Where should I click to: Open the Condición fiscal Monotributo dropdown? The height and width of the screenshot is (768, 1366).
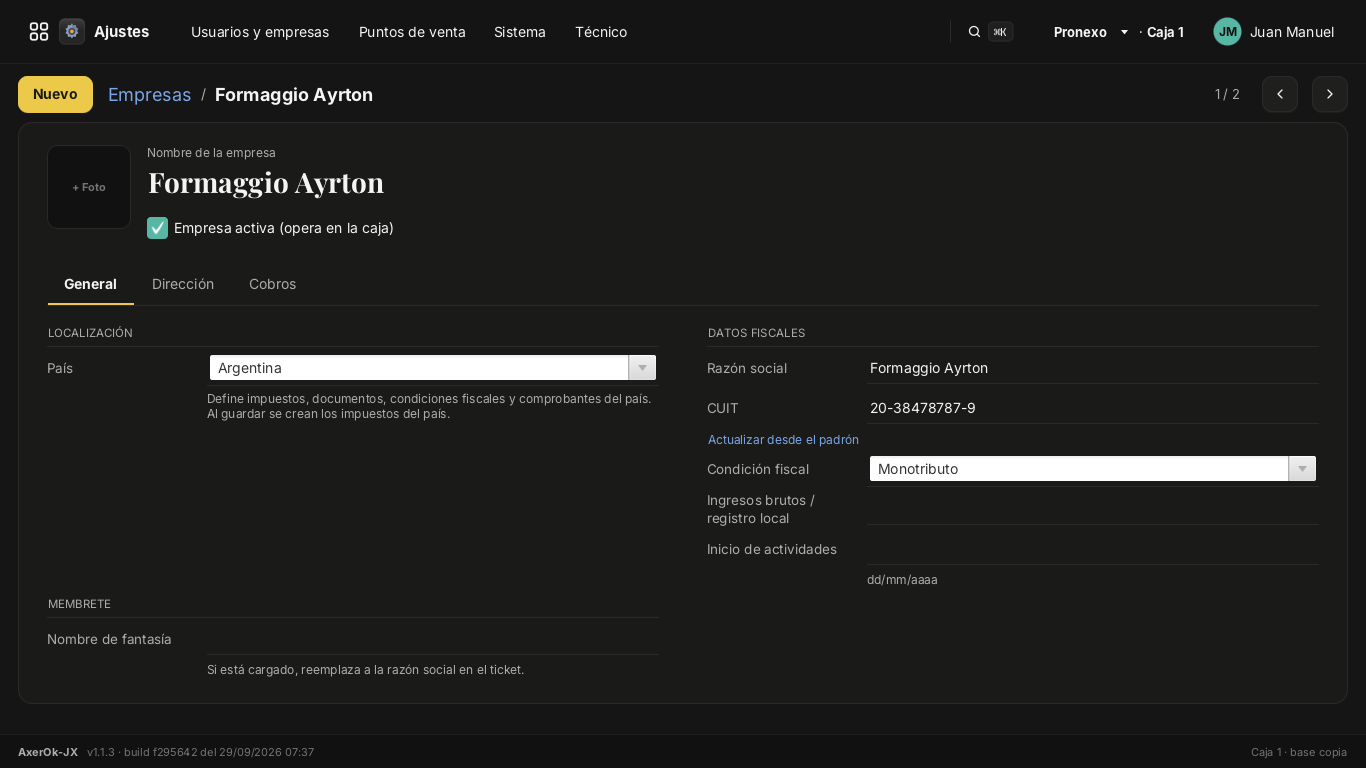tap(1092, 469)
